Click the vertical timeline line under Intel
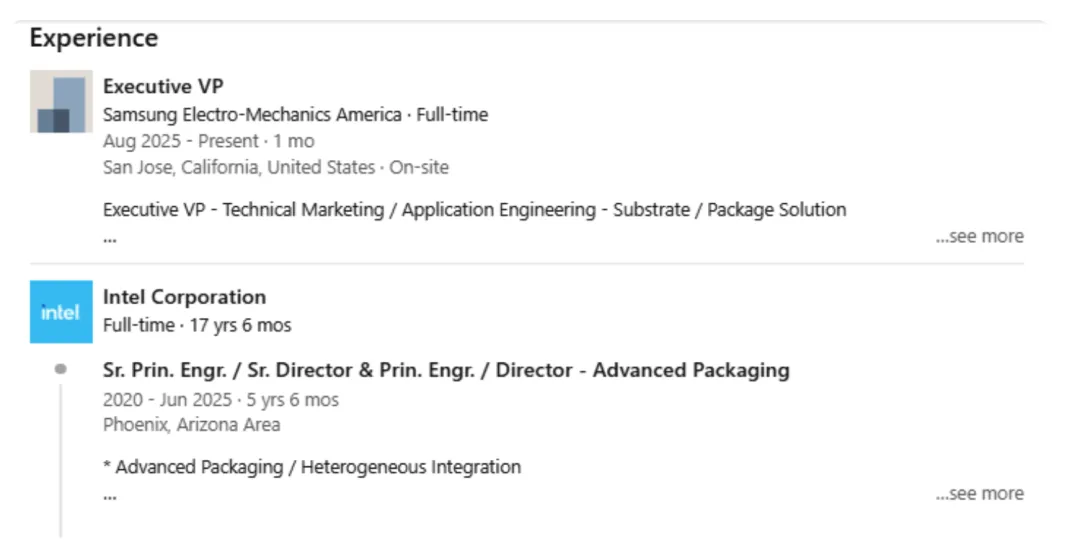 (x=61, y=460)
